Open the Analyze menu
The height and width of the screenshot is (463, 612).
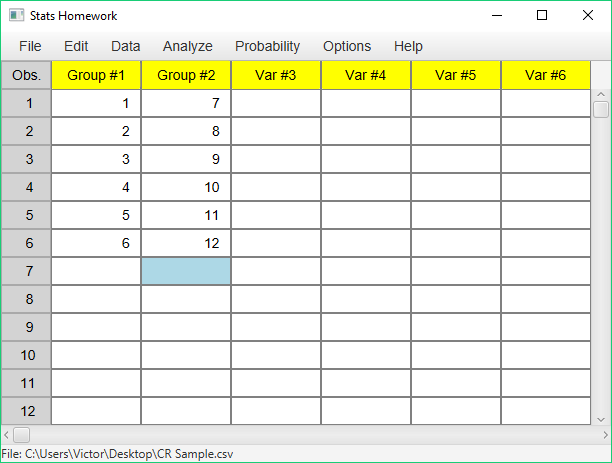coord(187,46)
